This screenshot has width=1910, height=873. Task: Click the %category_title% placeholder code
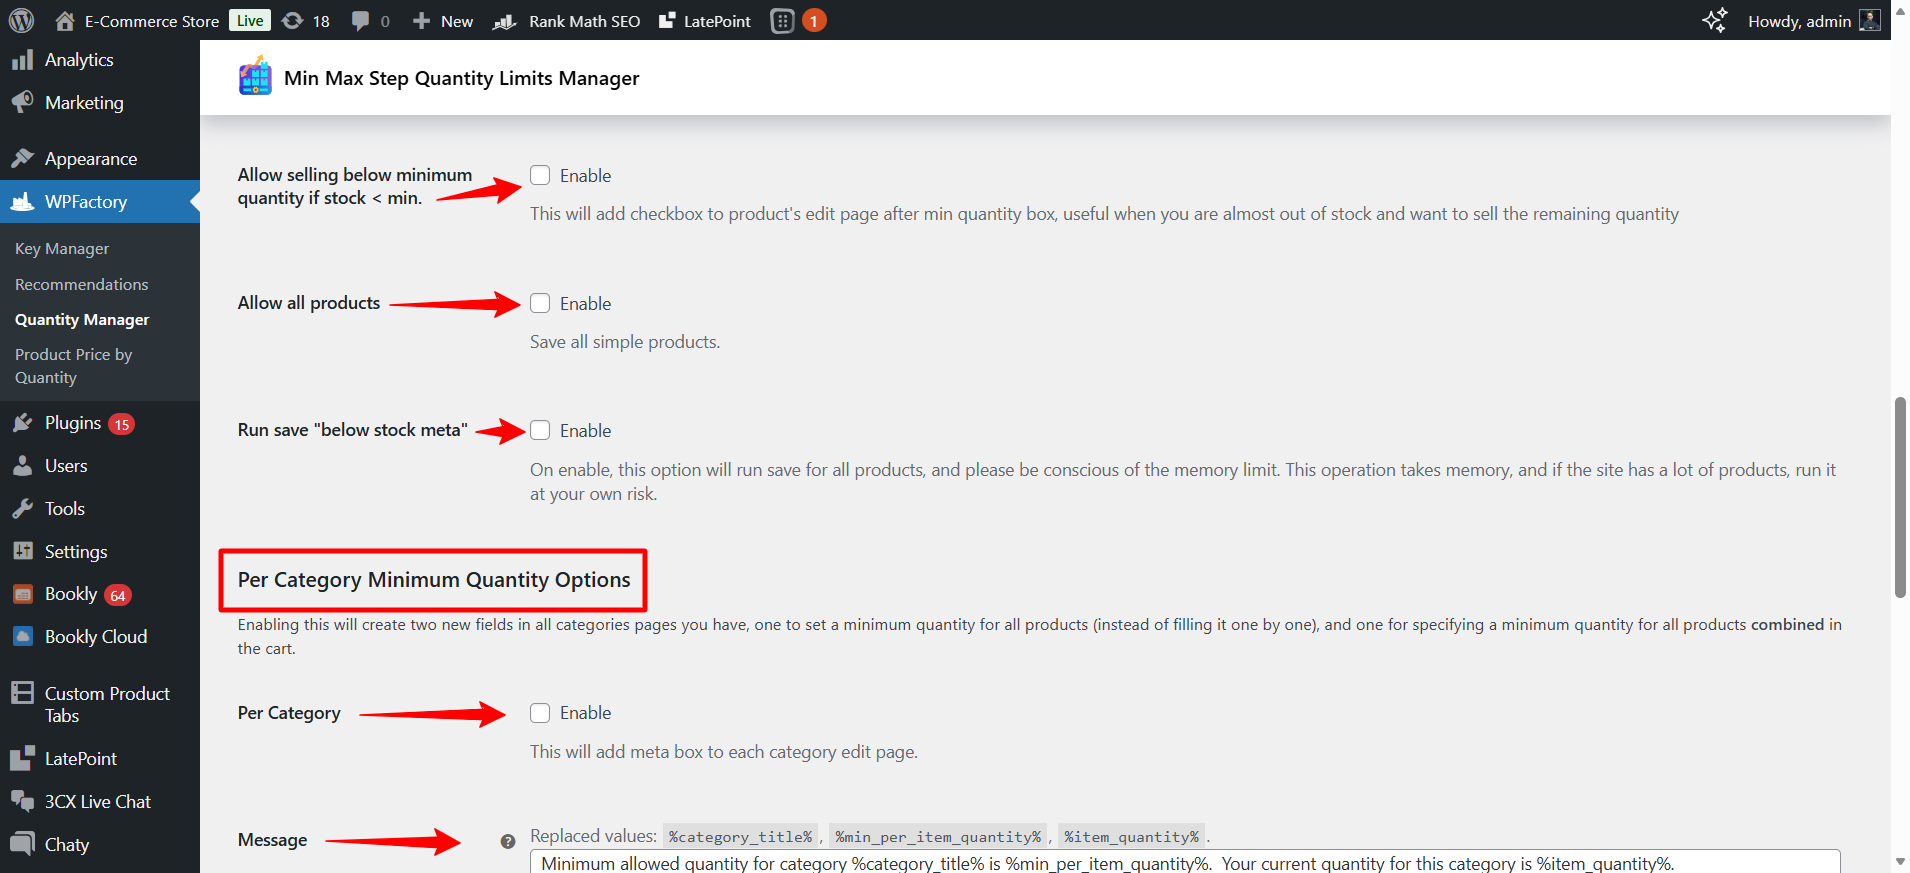coord(740,837)
